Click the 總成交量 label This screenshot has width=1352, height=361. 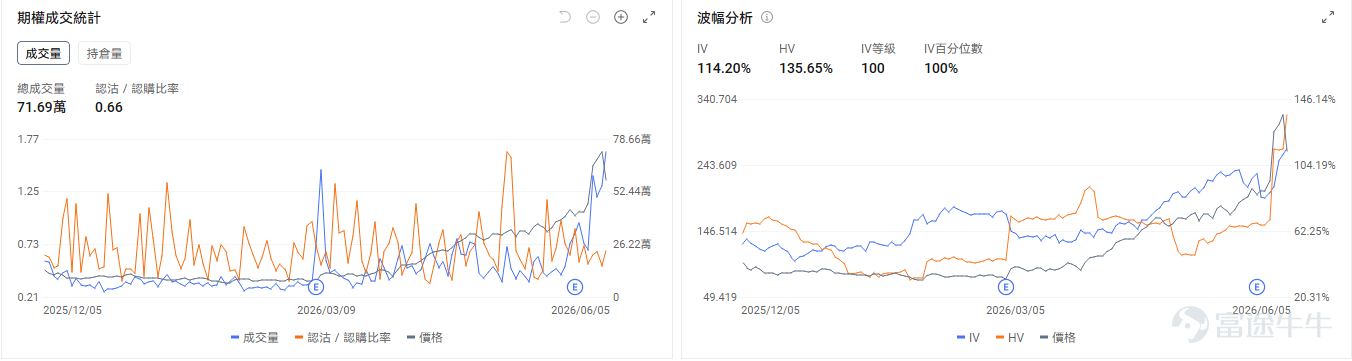pos(41,89)
